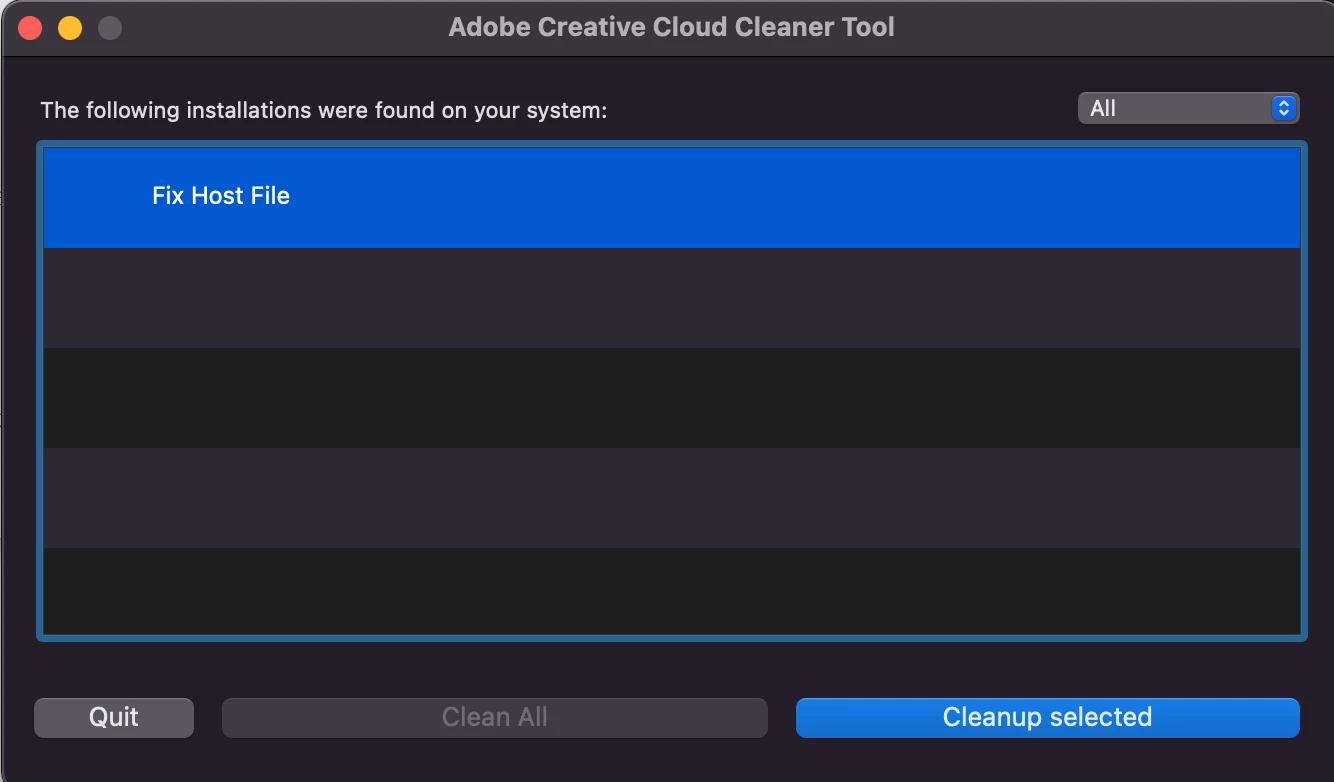Click the Cleanup selected button
The height and width of the screenshot is (782, 1334).
[1047, 717]
